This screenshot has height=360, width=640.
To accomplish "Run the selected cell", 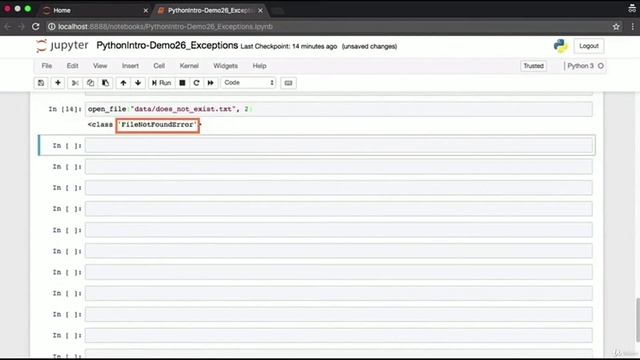I will click(162, 83).
